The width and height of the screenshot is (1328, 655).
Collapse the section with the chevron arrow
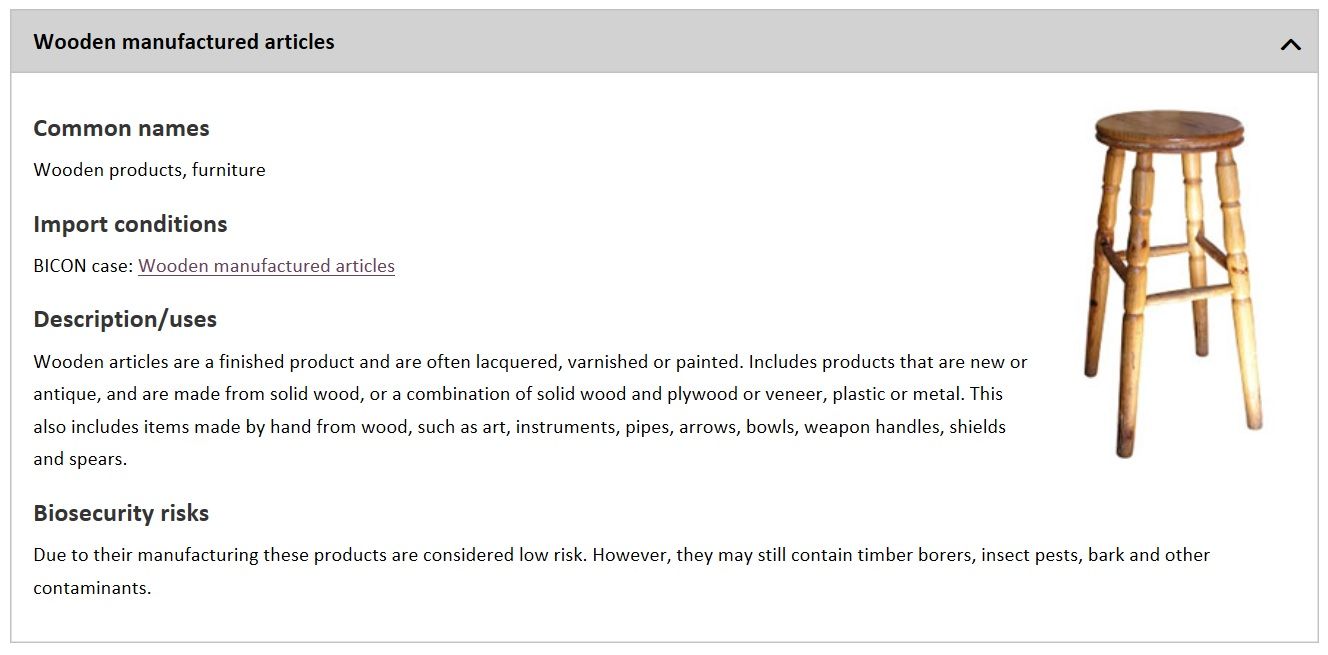(x=1290, y=44)
